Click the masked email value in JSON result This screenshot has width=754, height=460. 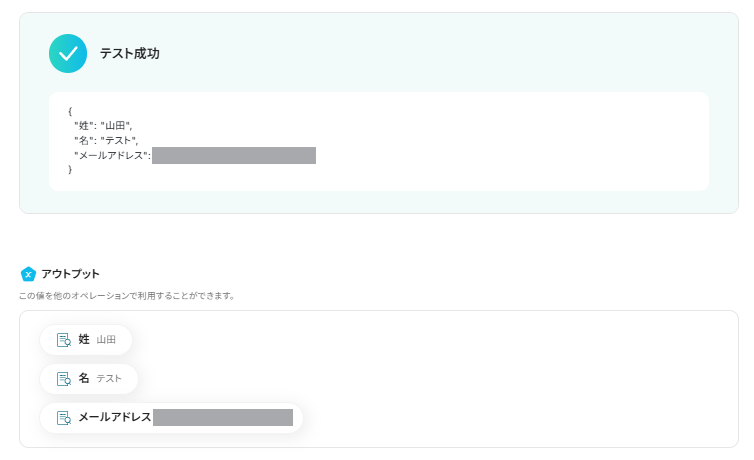(234, 155)
